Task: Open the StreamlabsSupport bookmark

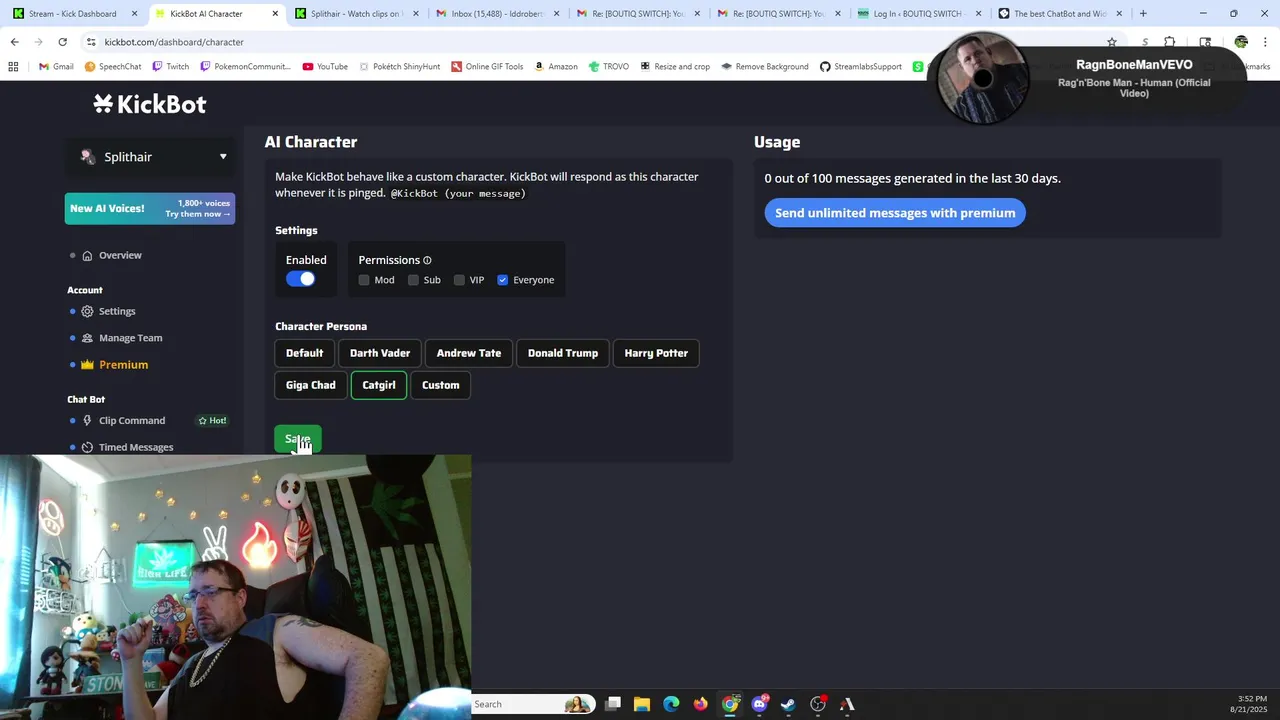Action: [861, 67]
